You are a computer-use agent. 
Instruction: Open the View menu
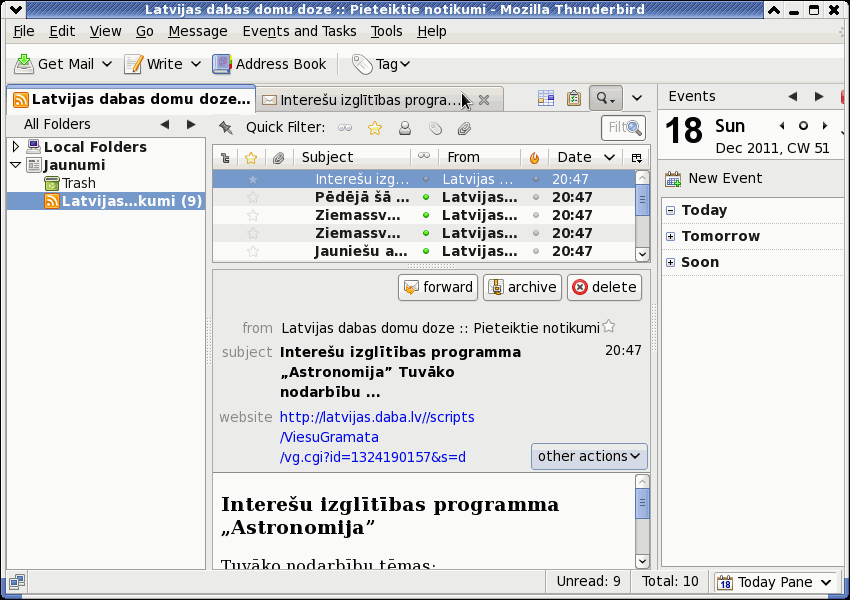click(105, 31)
